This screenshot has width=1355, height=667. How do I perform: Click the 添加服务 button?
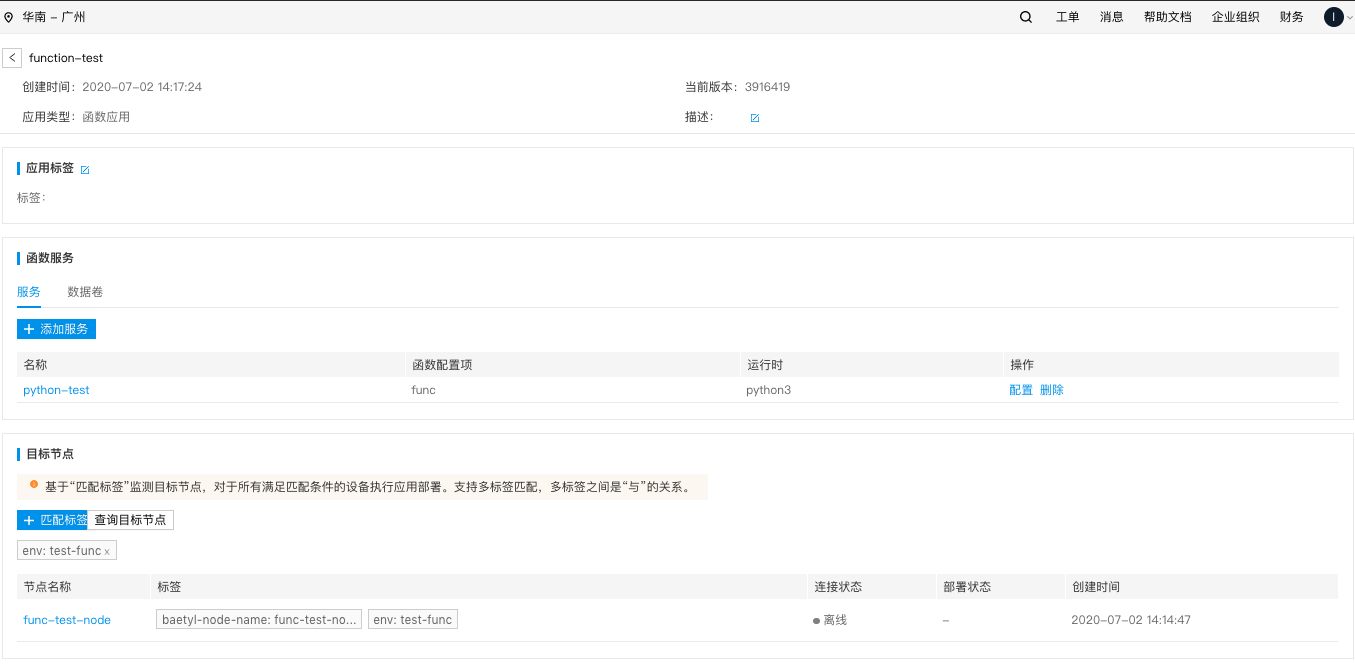pos(56,329)
